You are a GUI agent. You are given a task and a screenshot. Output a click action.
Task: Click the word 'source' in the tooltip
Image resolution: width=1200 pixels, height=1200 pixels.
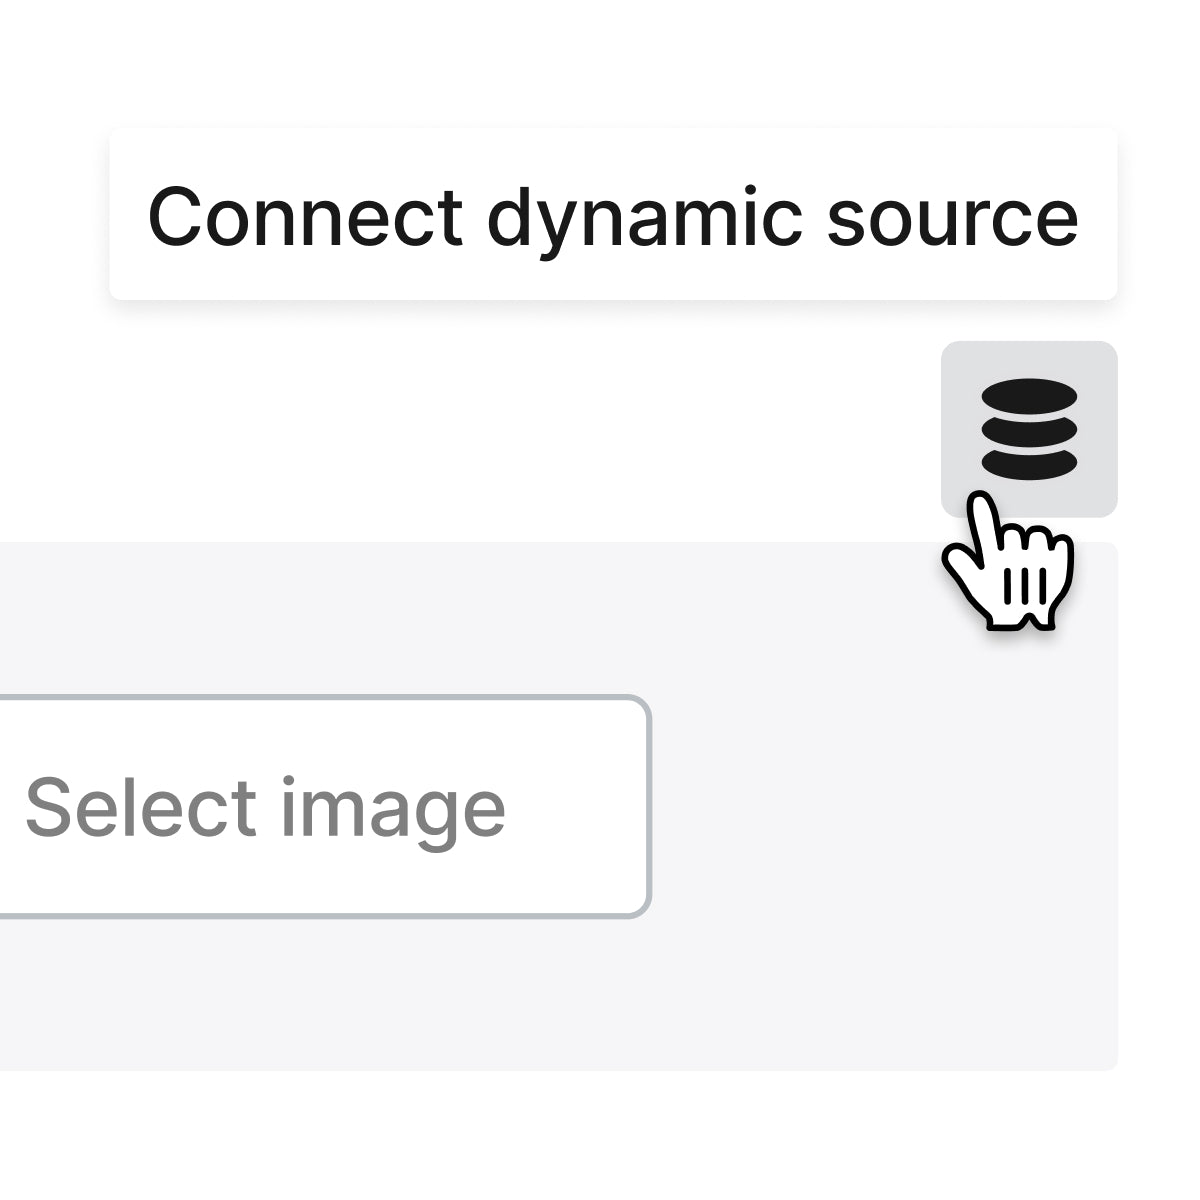(952, 217)
